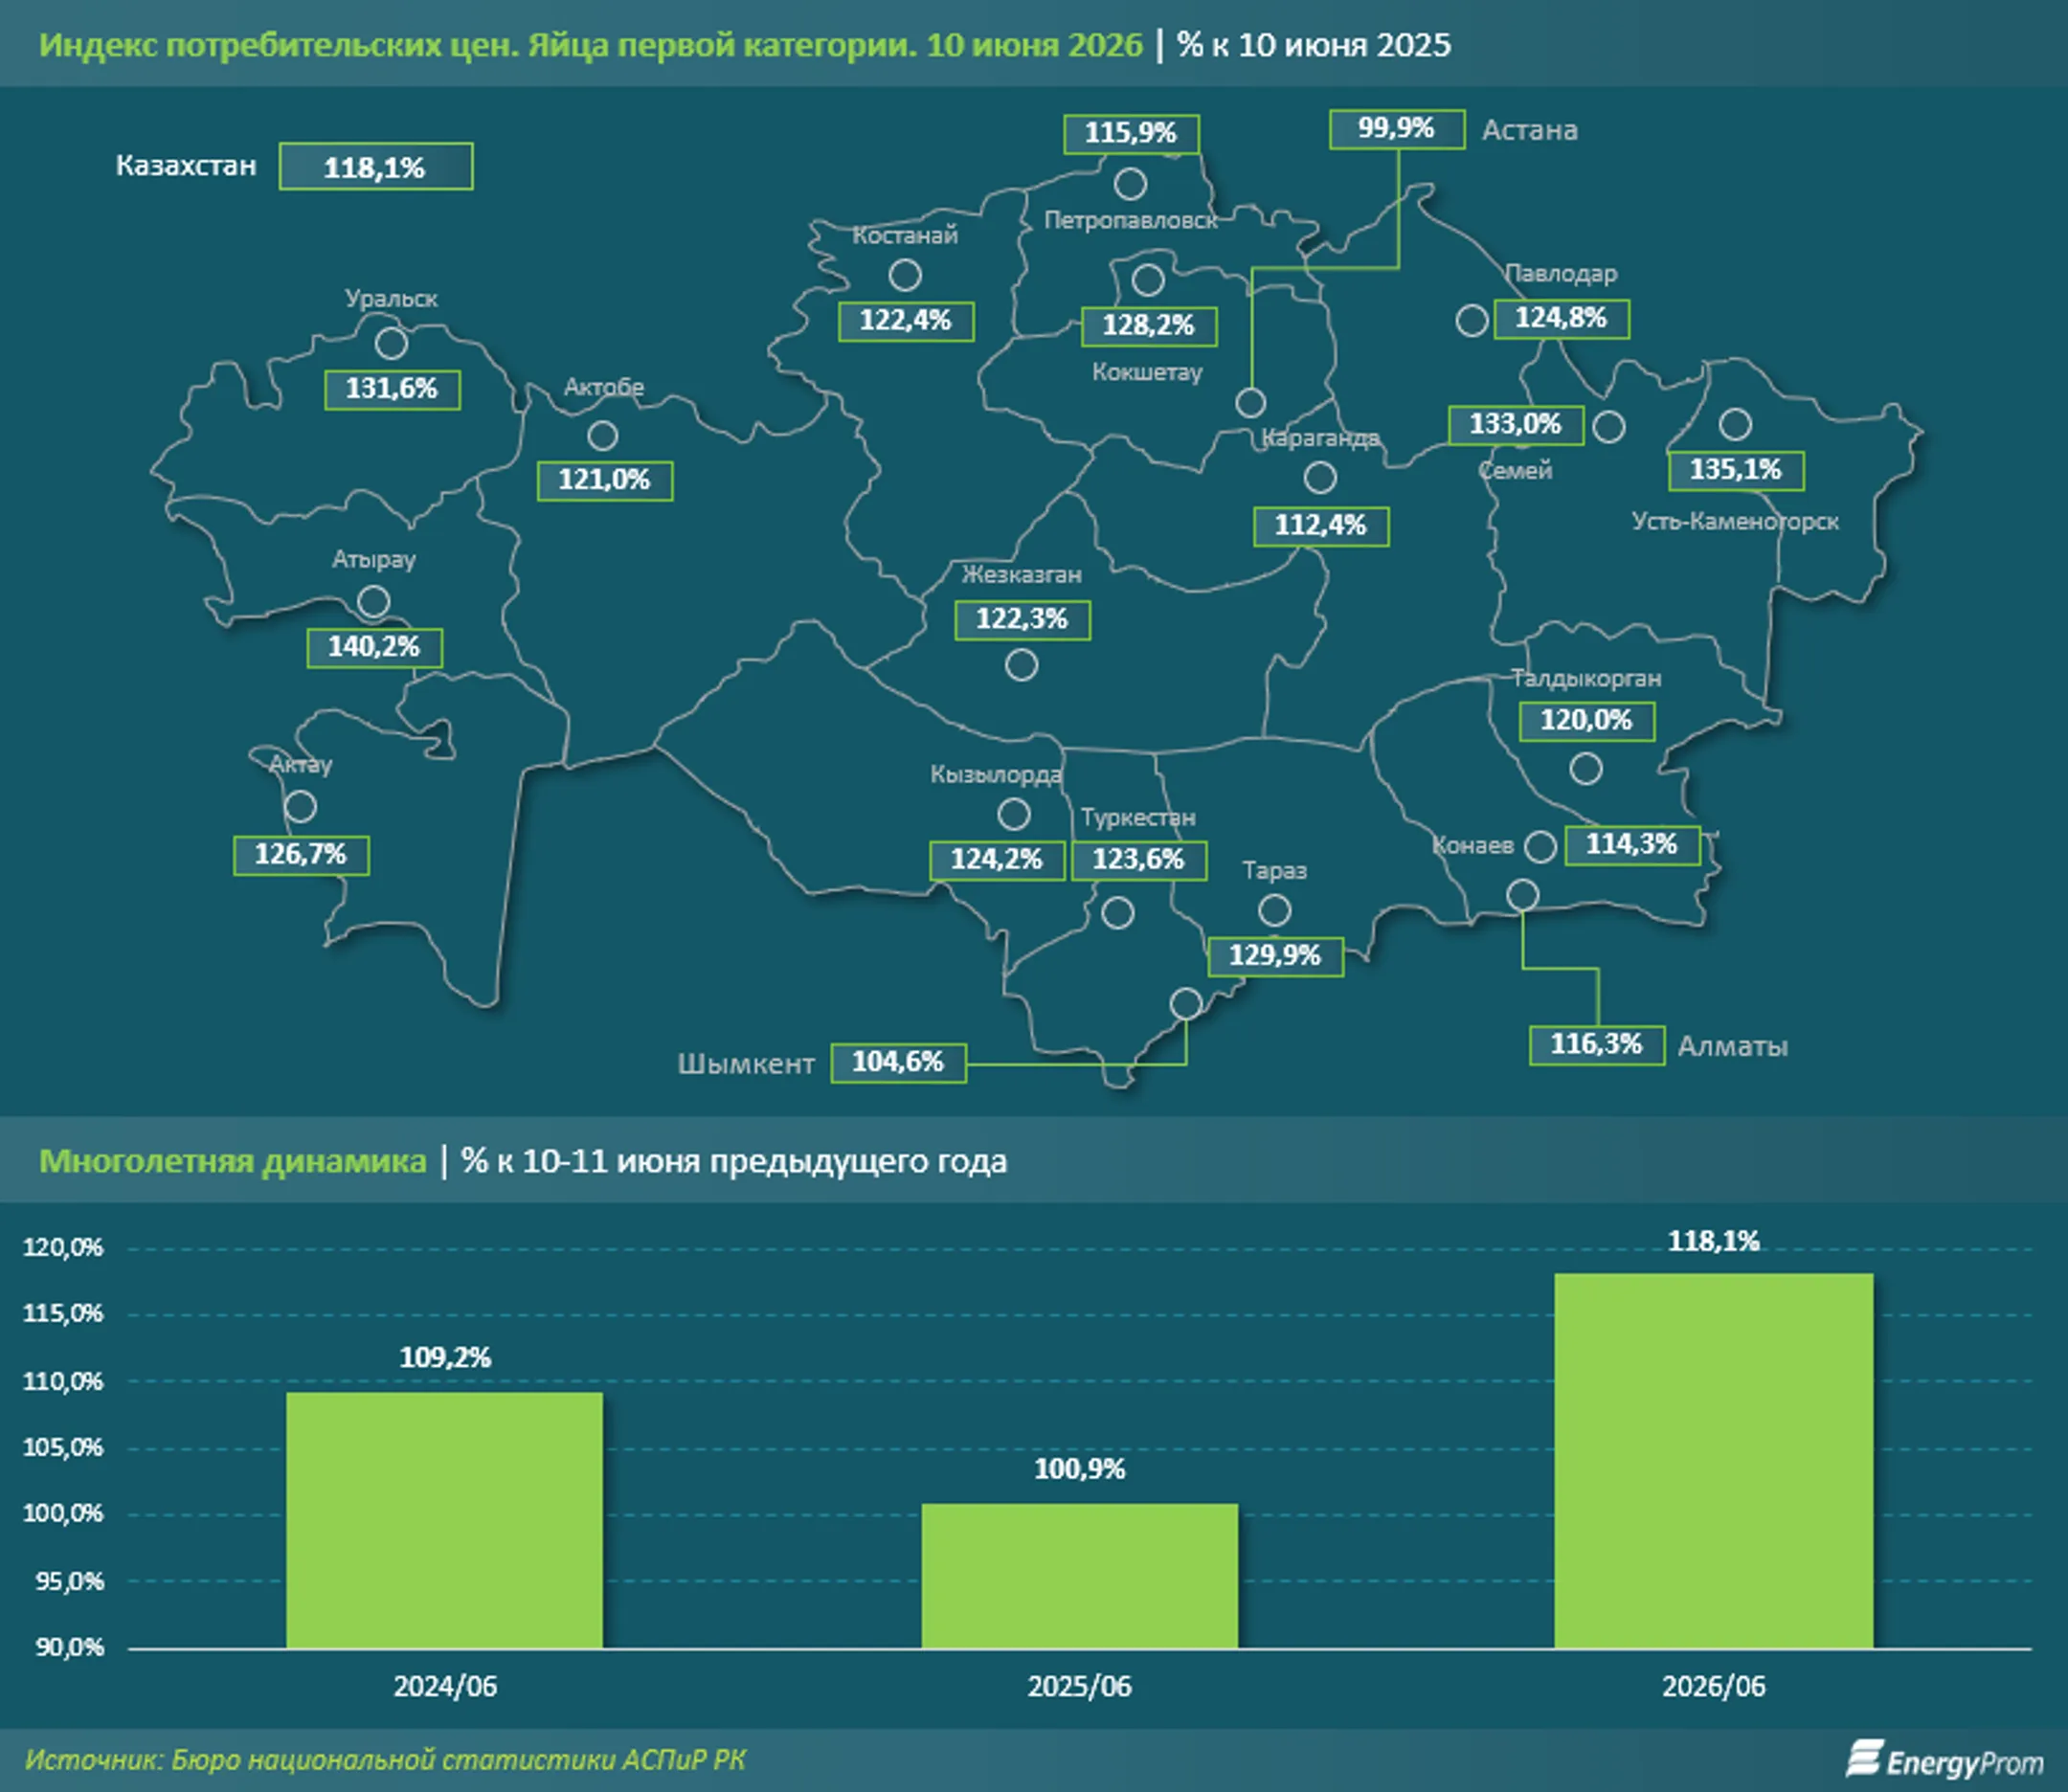This screenshot has width=2068, height=1792.
Task: Click the Kazakhstan 118,1% value box
Action: (x=376, y=166)
